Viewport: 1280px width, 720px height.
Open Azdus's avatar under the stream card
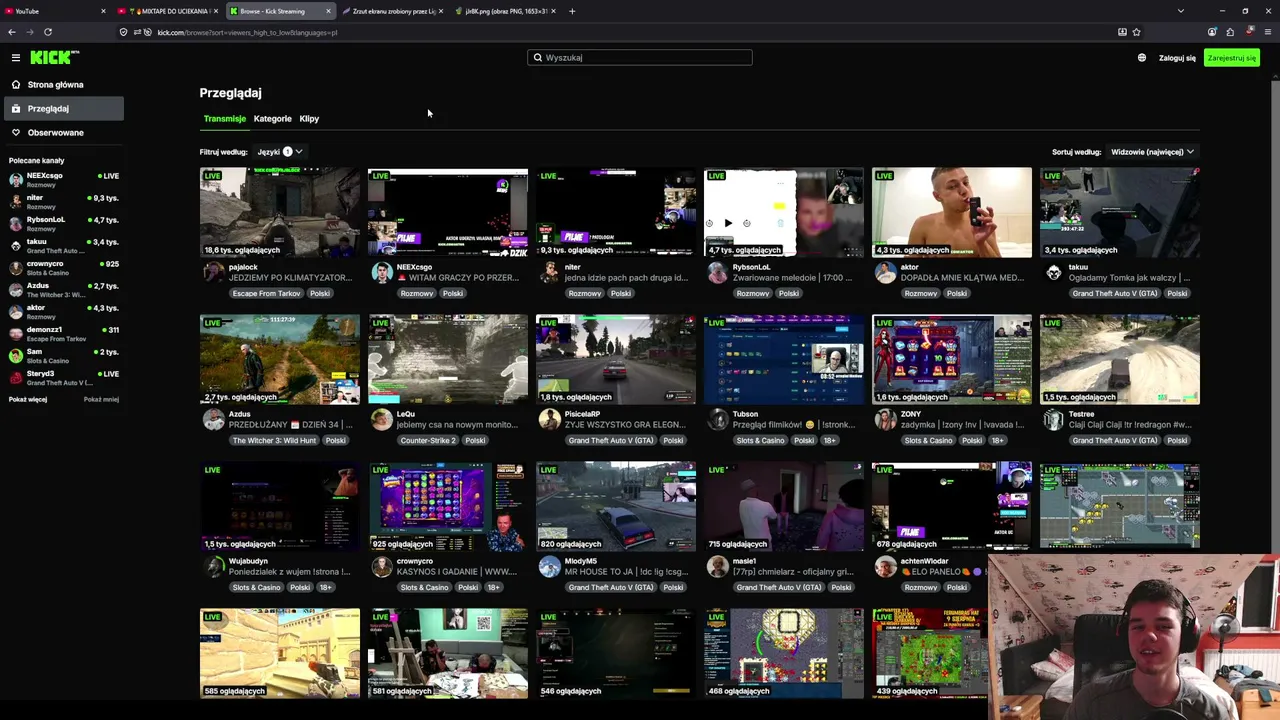214,420
